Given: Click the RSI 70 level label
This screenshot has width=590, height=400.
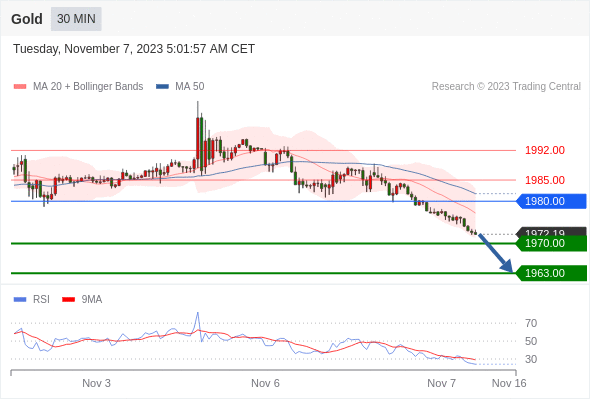Looking at the screenshot, I should pos(531,323).
